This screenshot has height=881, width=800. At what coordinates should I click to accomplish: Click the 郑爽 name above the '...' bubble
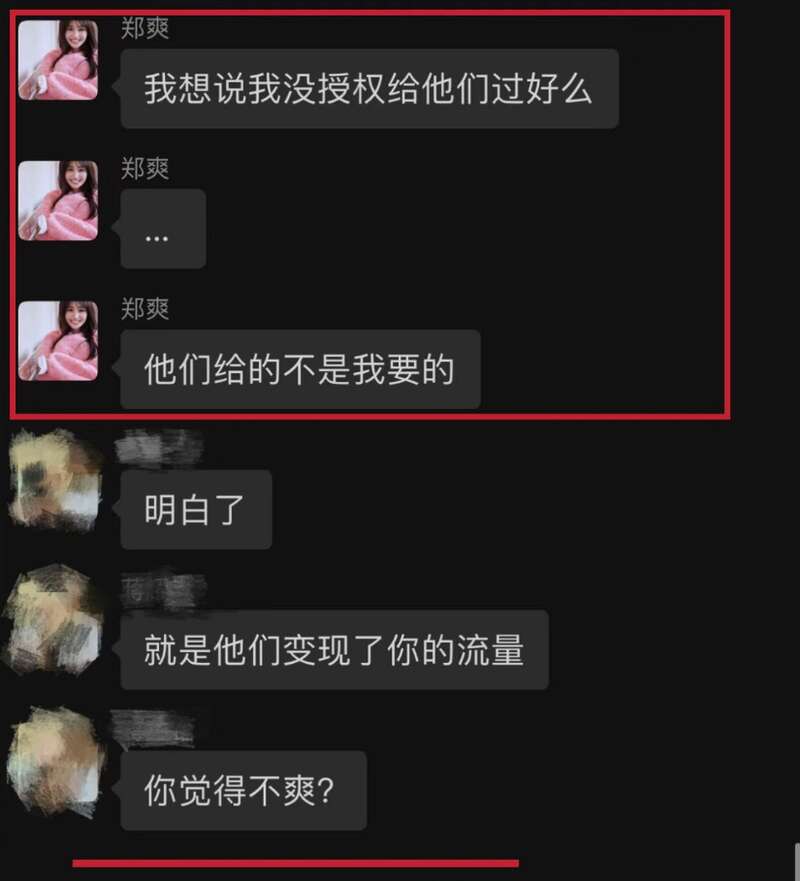point(145,169)
